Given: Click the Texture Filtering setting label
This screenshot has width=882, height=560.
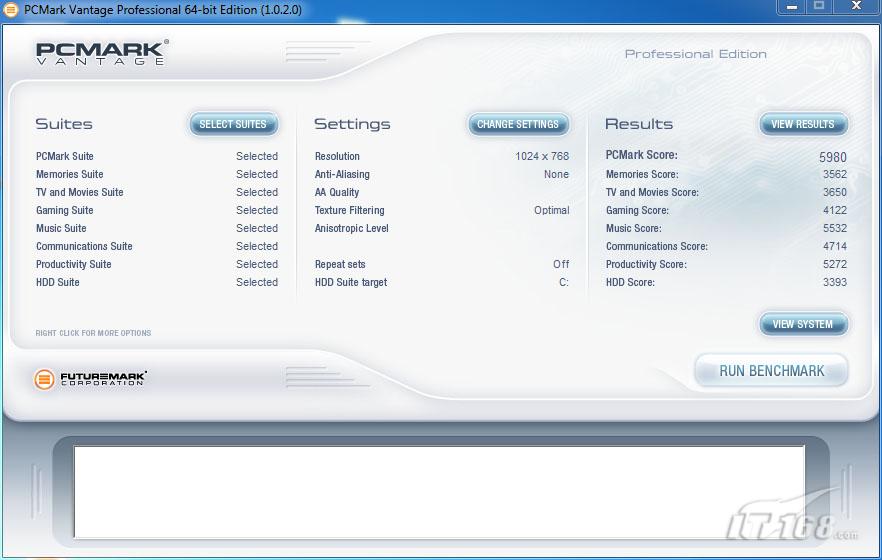Looking at the screenshot, I should (349, 210).
